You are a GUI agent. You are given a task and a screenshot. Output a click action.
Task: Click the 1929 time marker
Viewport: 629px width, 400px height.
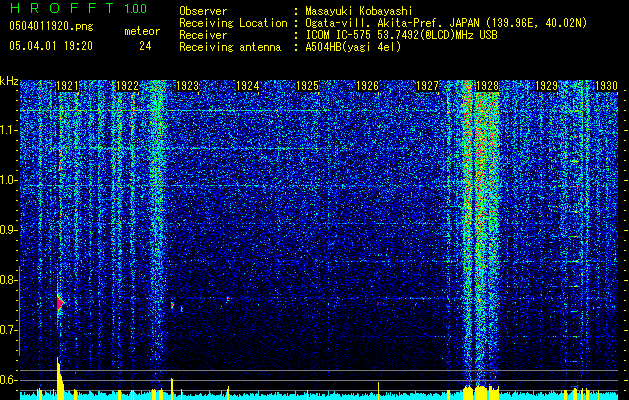[x=547, y=86]
